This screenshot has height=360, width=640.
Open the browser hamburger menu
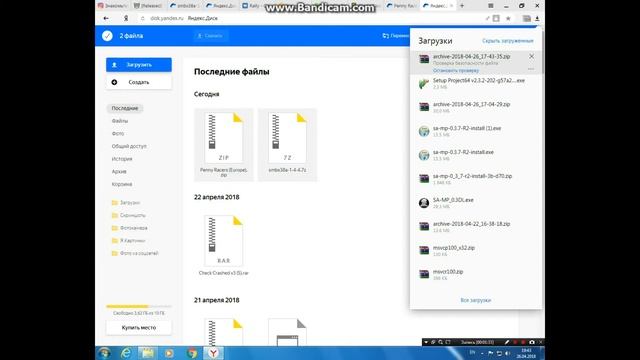coord(491,6)
